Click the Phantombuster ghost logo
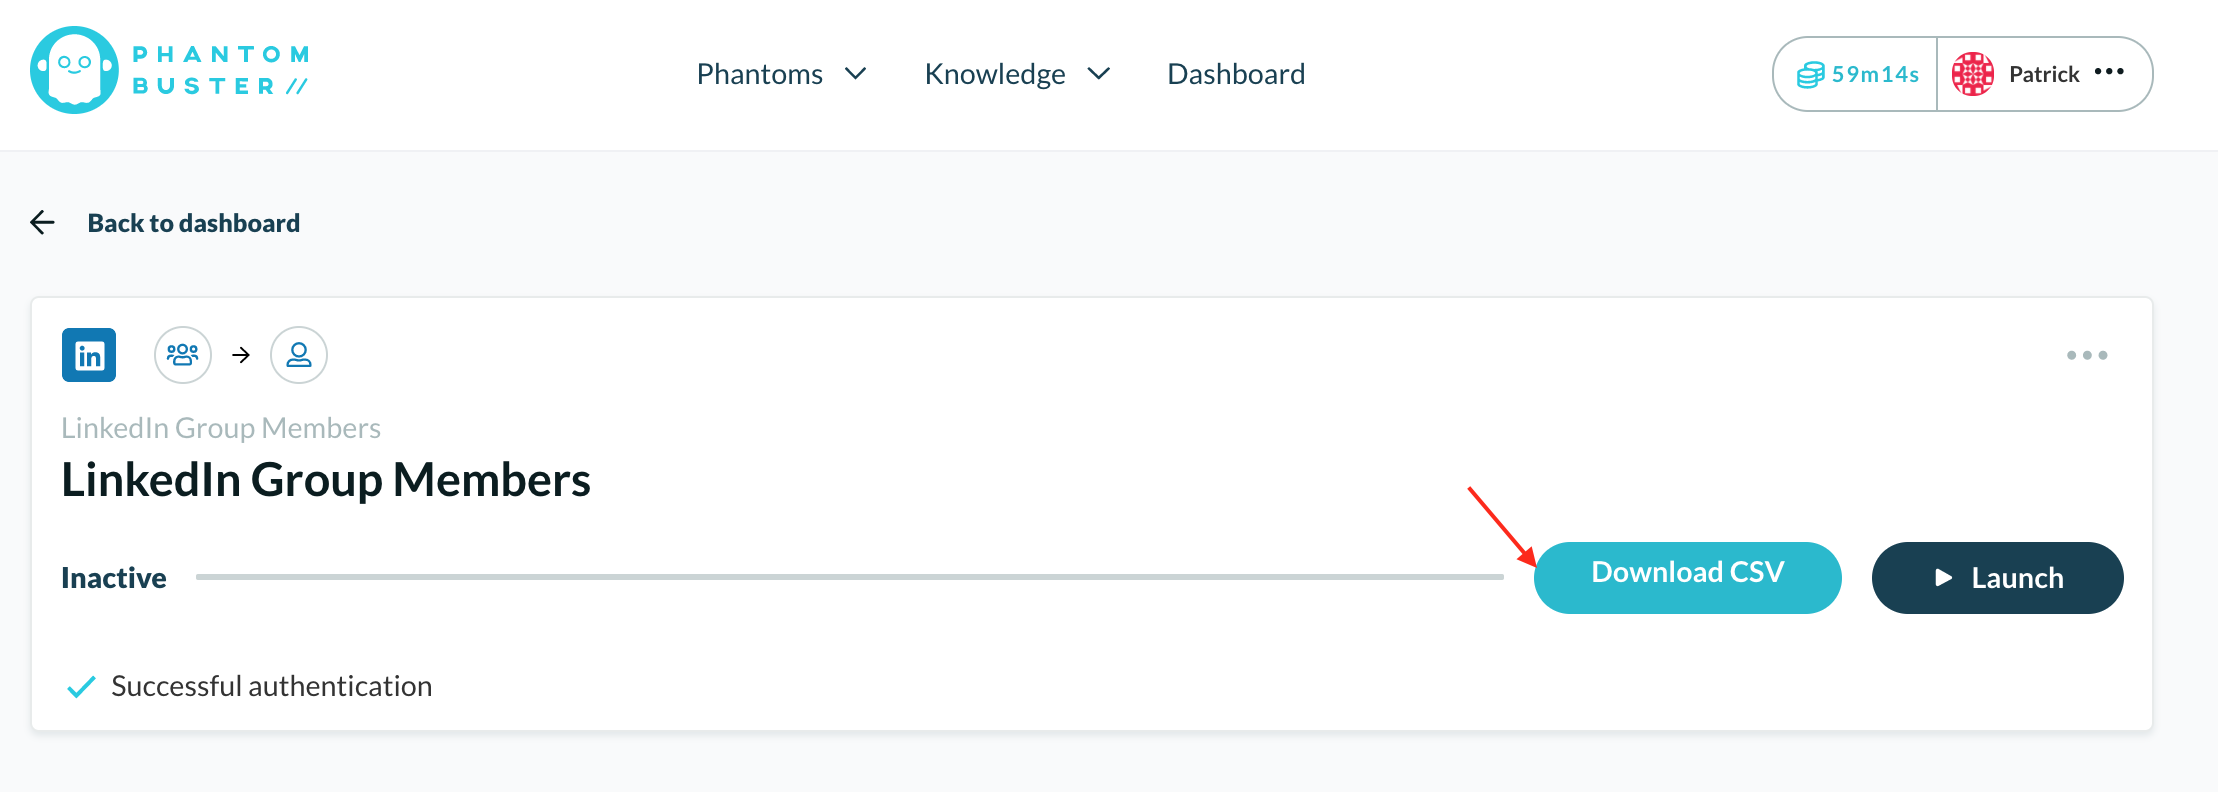The width and height of the screenshot is (2218, 792). (x=74, y=70)
